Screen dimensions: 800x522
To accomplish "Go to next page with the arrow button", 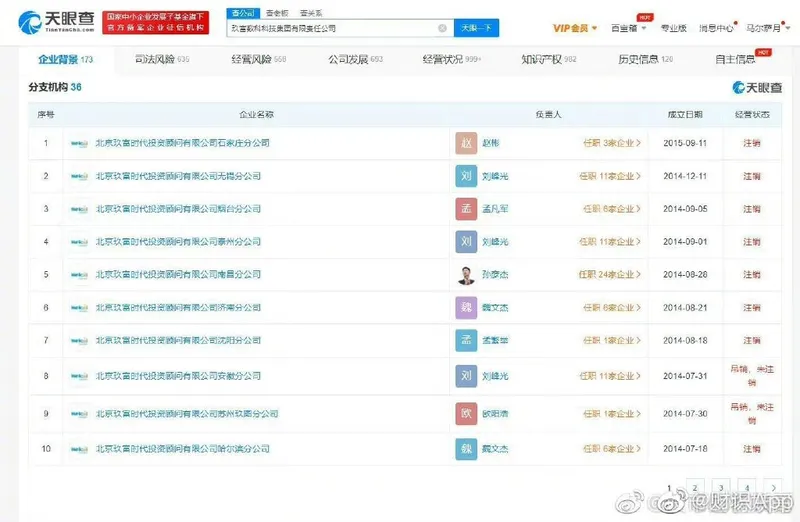I will point(773,488).
